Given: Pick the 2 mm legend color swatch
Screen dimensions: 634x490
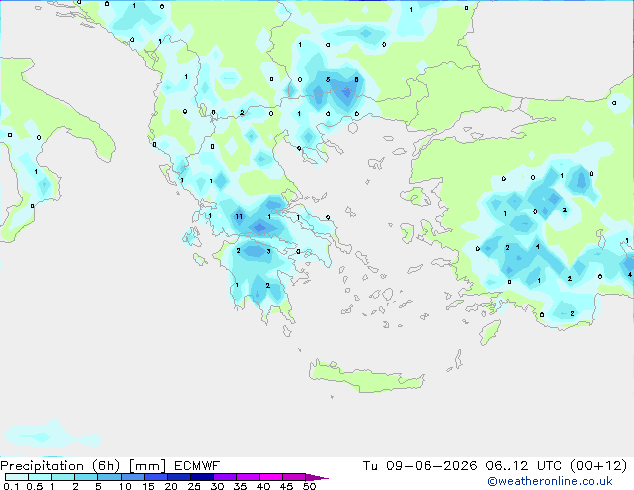Looking at the screenshot, I should point(86,477).
